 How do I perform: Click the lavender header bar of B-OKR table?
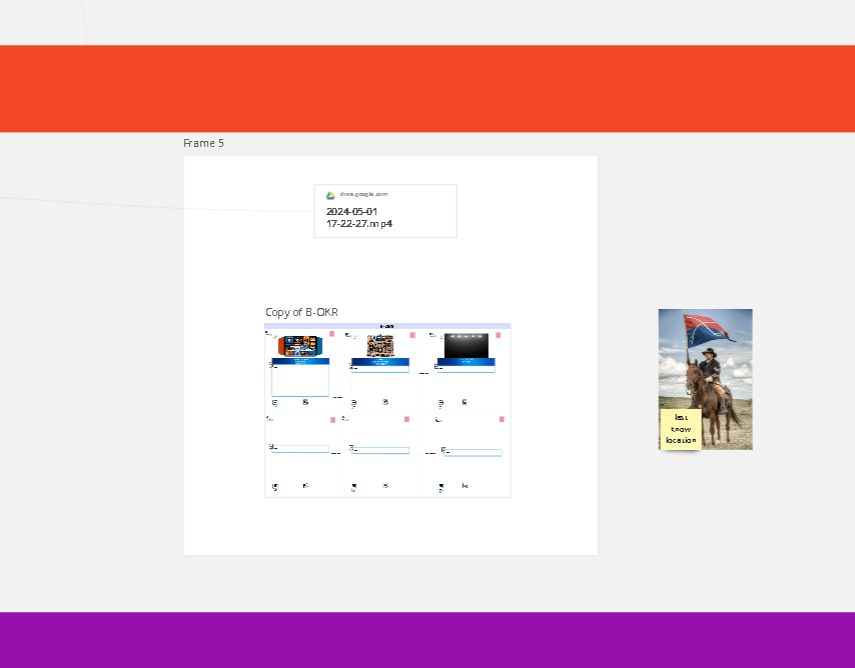click(388, 326)
